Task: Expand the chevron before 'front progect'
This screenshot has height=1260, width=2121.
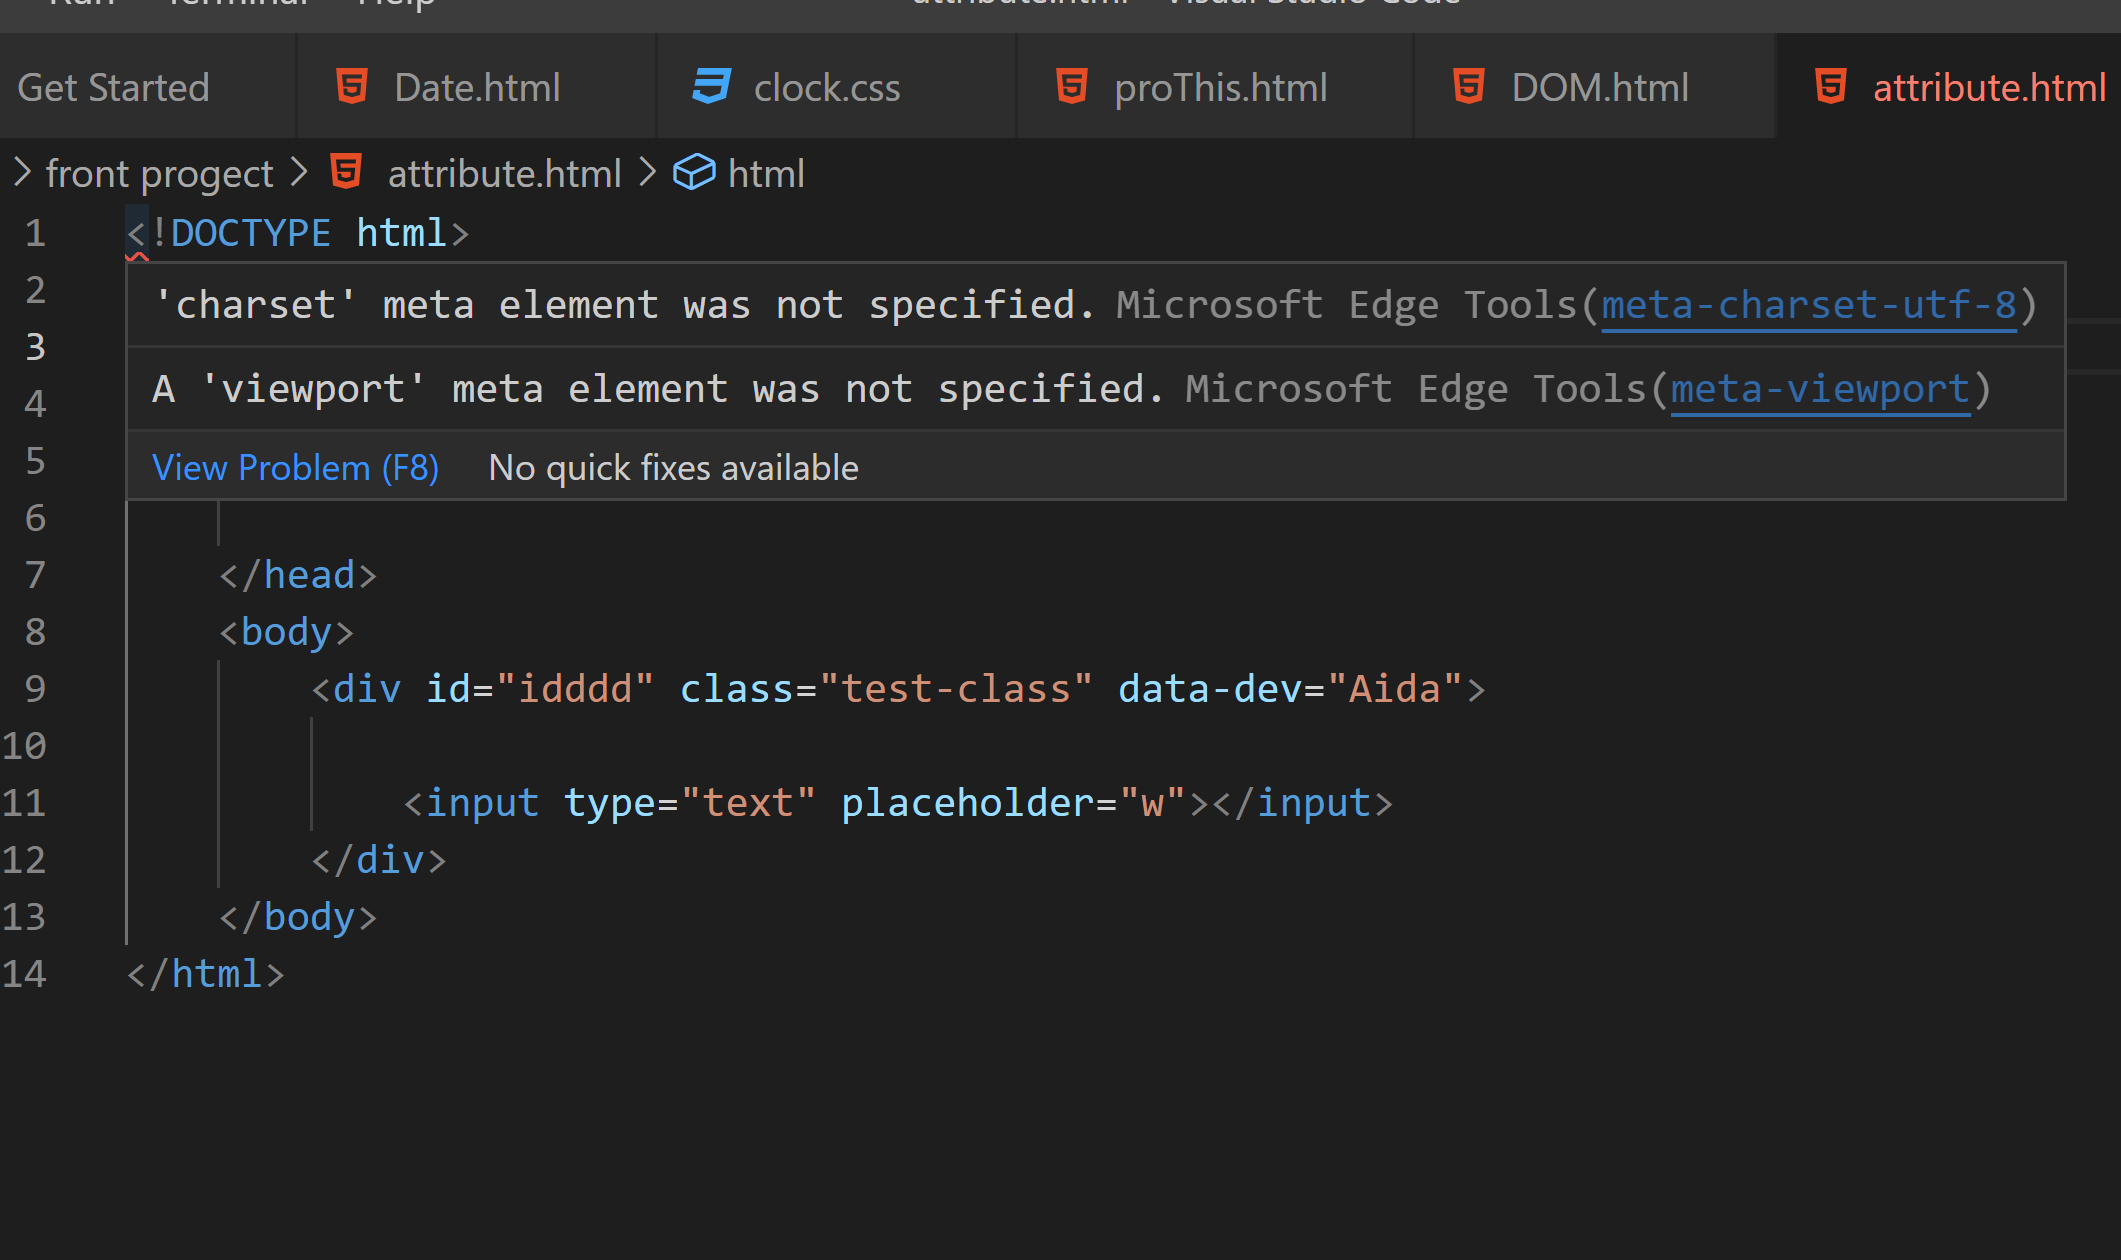Action: [x=22, y=172]
